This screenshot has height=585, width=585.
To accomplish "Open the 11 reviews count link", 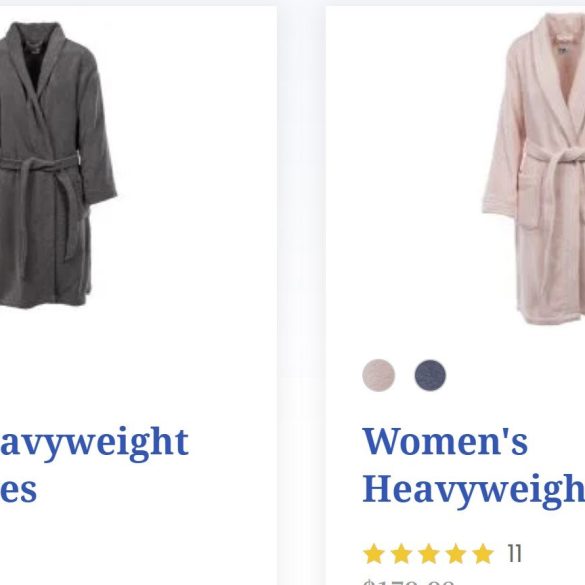I will pos(514,553).
